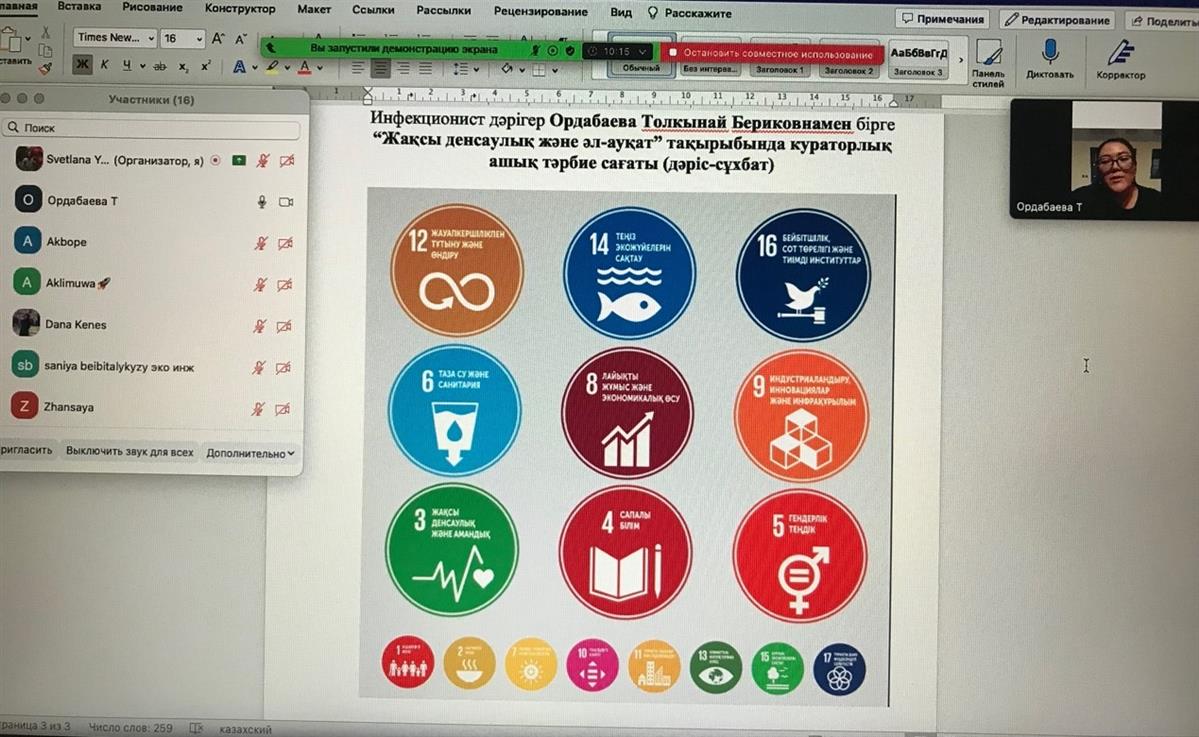Click the Dictate microphone icon

(x=1049, y=53)
